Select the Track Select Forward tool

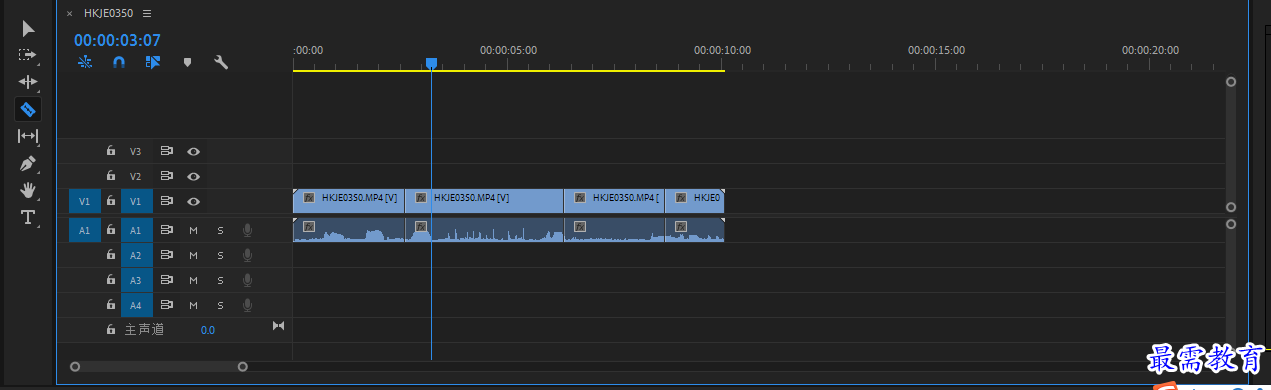point(28,55)
